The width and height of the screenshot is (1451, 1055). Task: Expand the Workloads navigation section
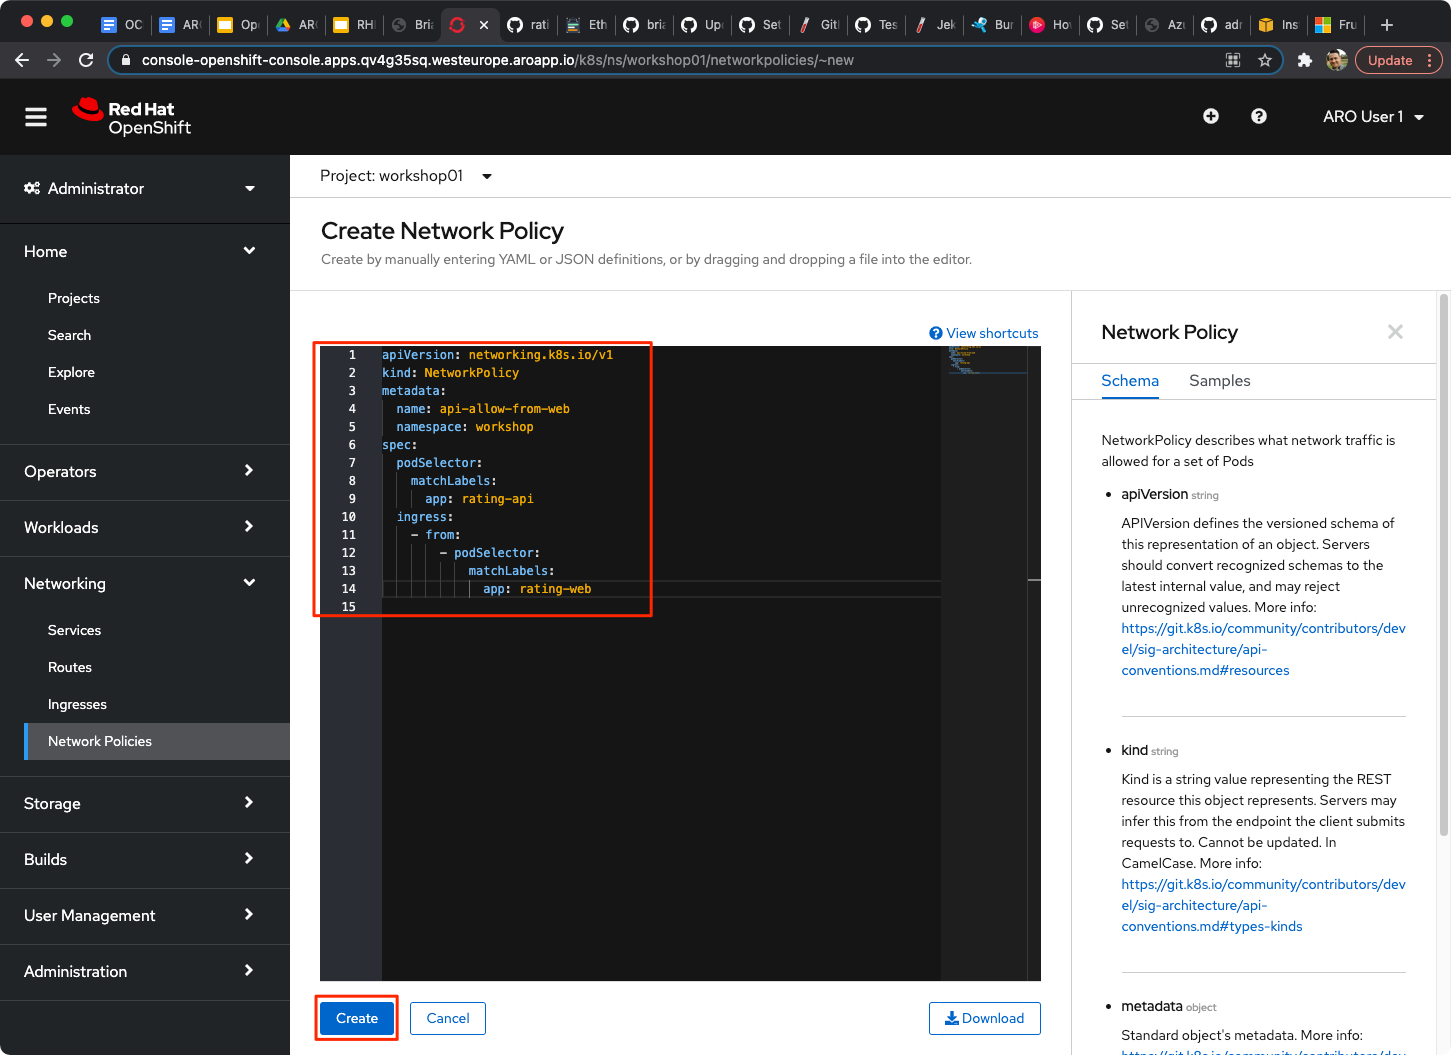click(x=140, y=527)
